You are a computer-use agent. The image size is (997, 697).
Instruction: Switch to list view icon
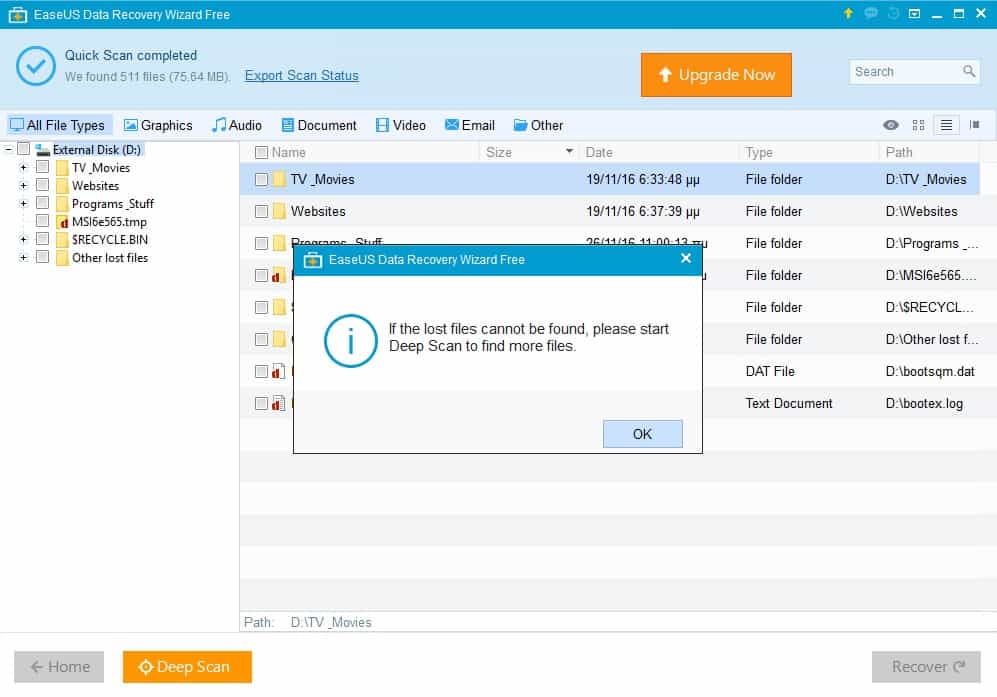pos(946,125)
